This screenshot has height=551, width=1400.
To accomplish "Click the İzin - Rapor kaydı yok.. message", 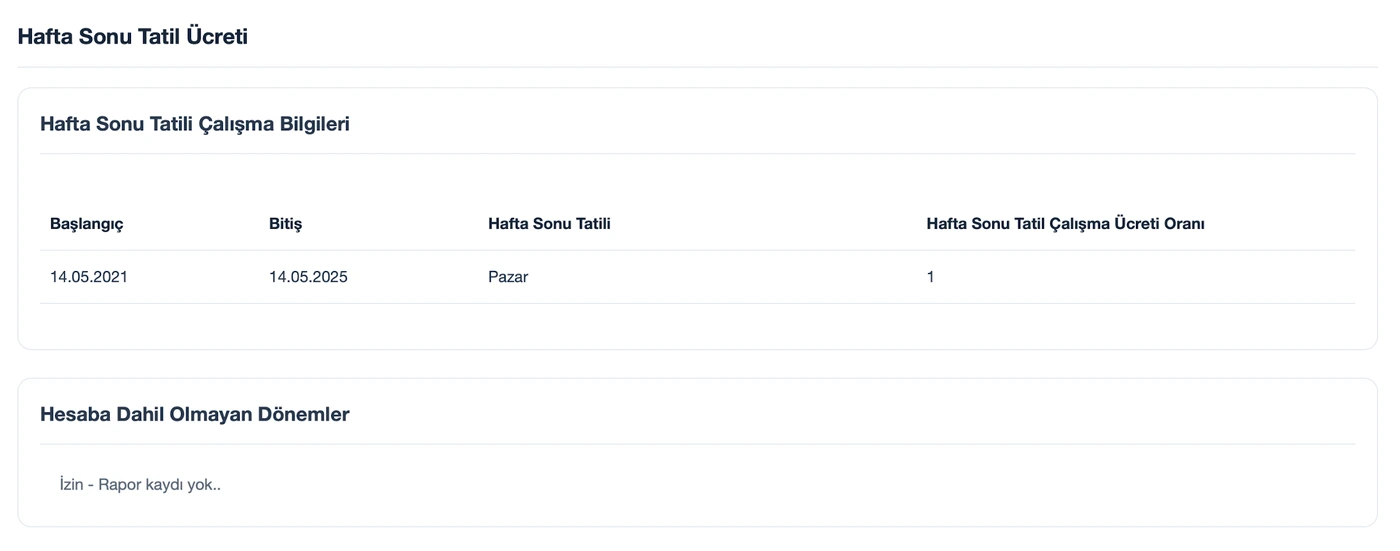I will [140, 485].
